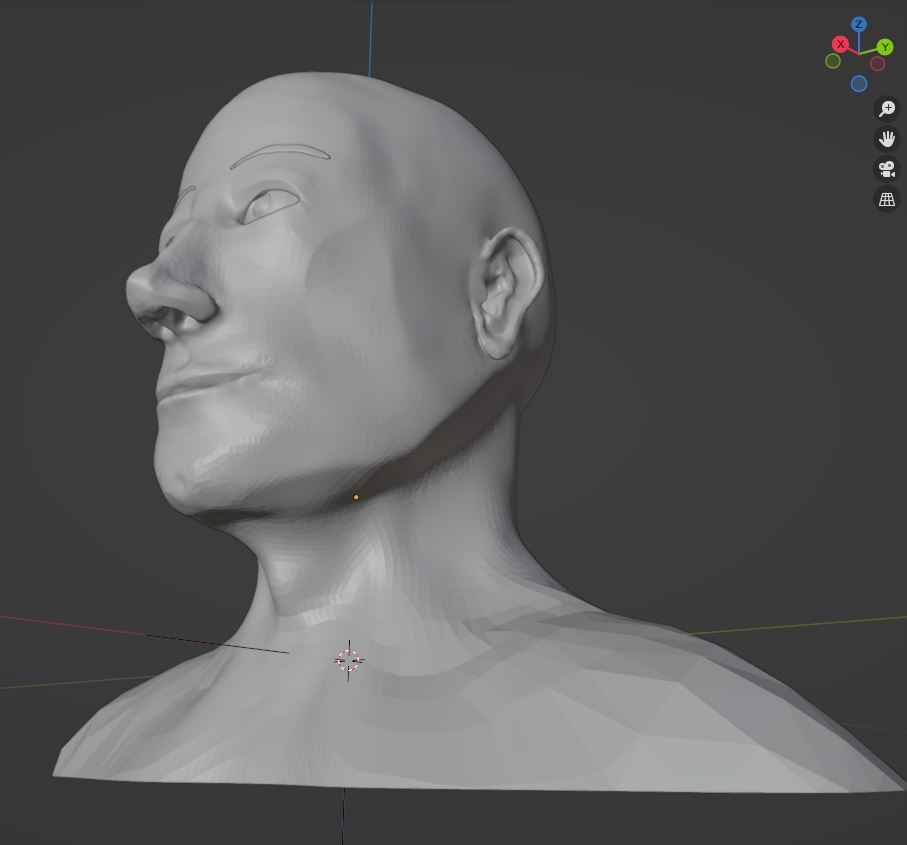Click the 3D cursor on the chest

(x=348, y=660)
